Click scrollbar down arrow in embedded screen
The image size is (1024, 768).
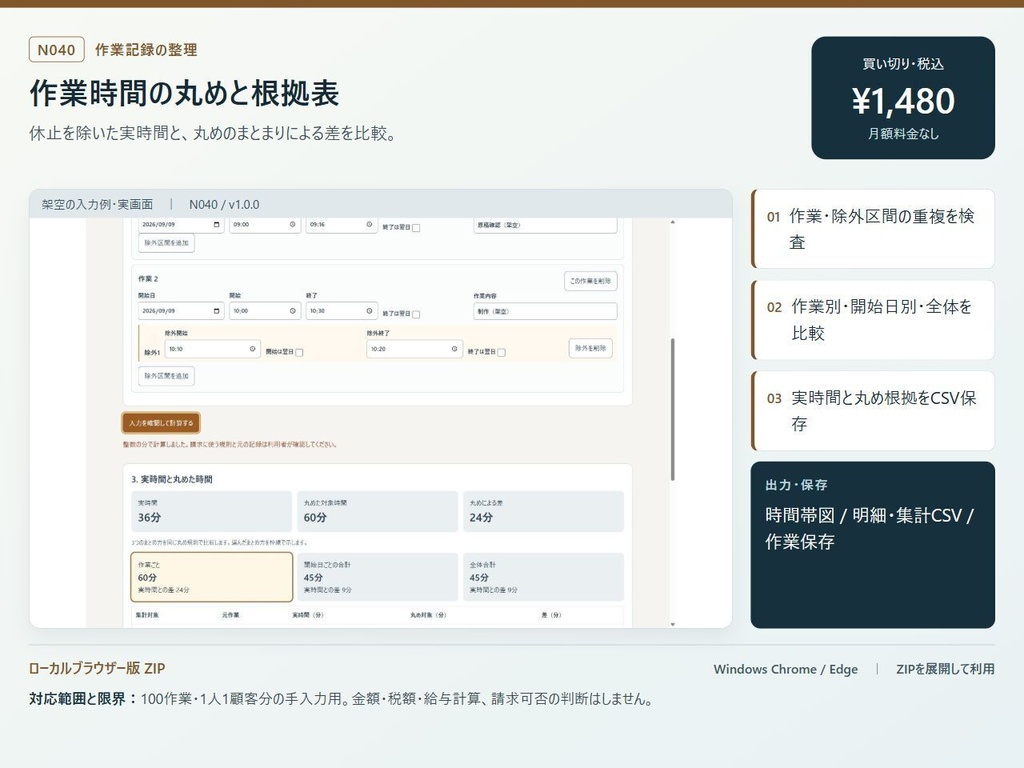673,624
